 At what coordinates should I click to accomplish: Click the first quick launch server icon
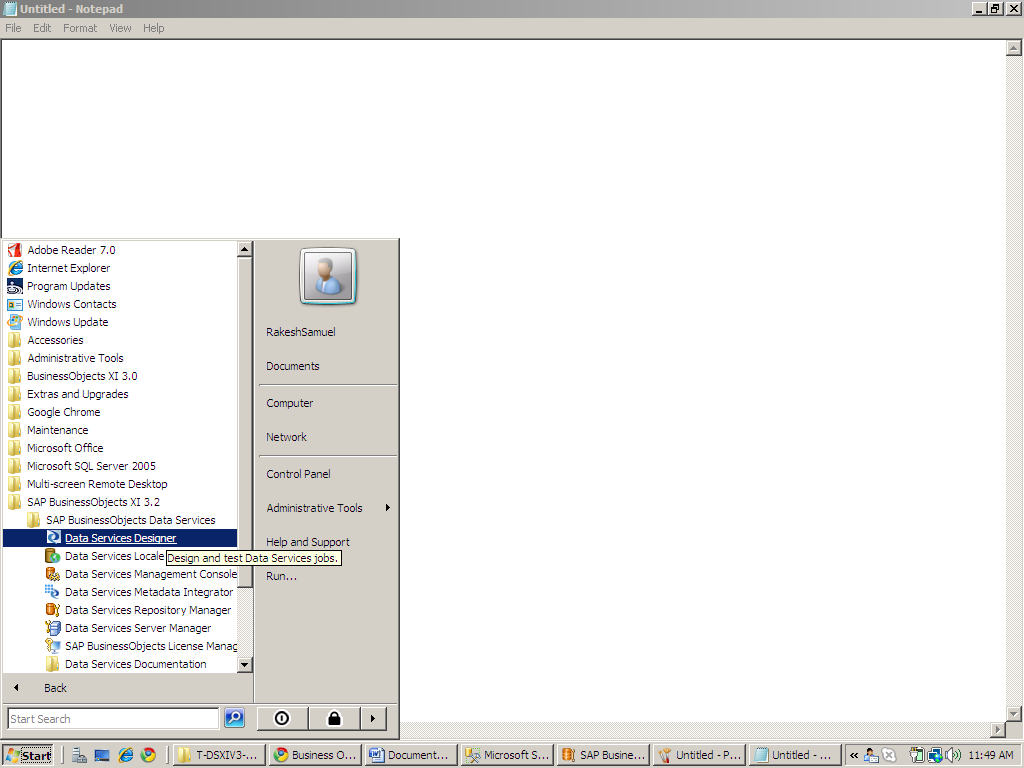point(80,755)
